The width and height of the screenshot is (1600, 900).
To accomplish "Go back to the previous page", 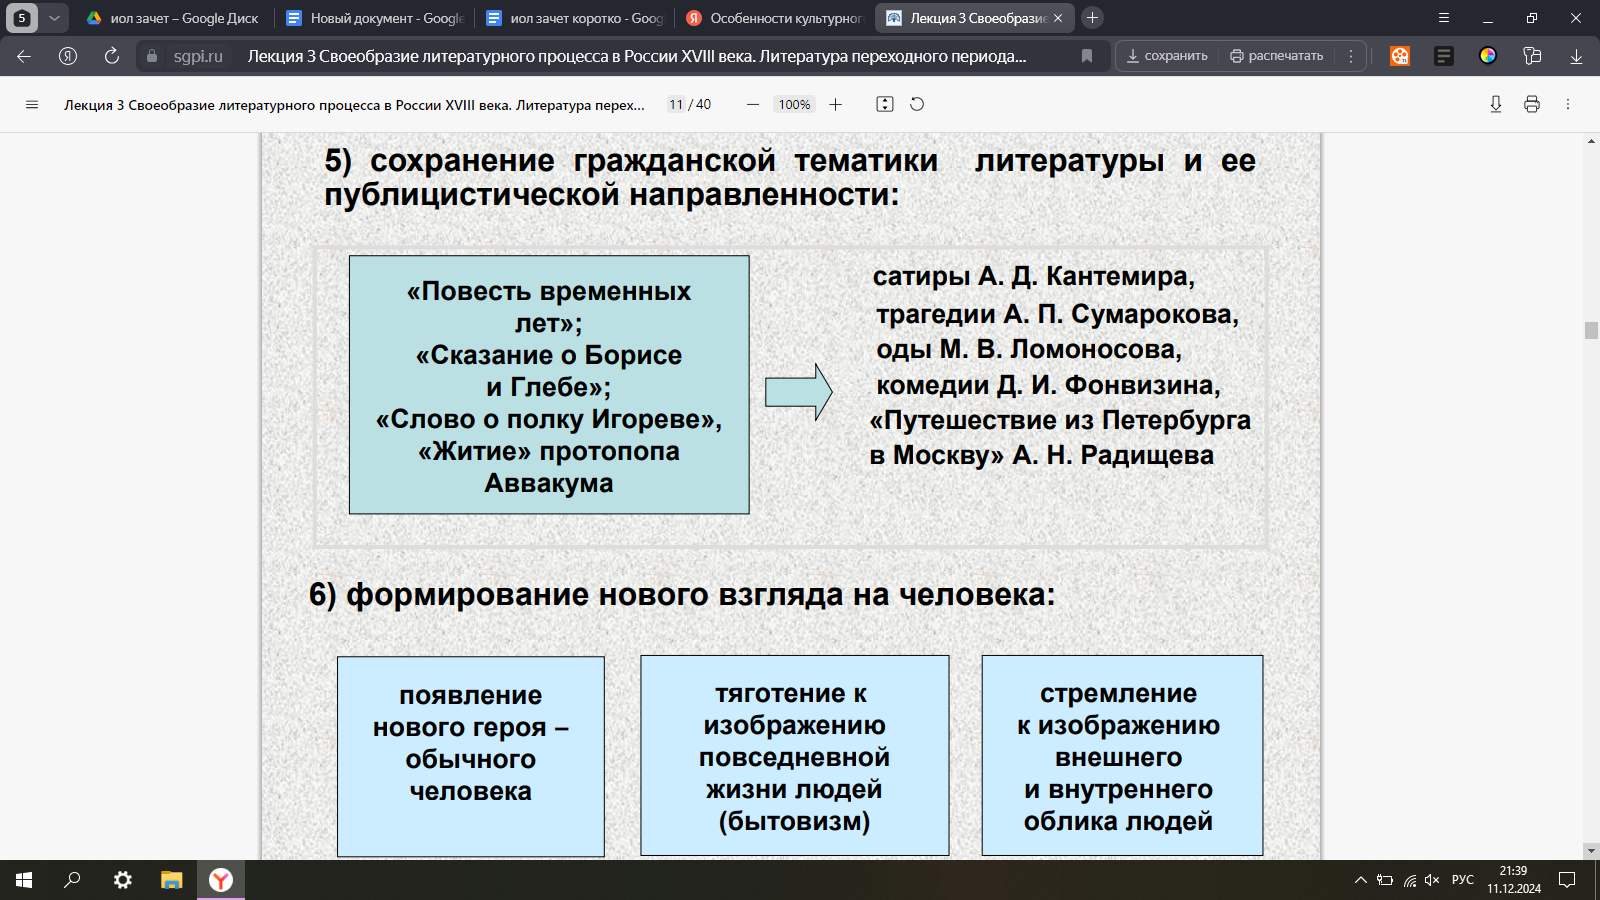I will pyautogui.click(x=24, y=56).
